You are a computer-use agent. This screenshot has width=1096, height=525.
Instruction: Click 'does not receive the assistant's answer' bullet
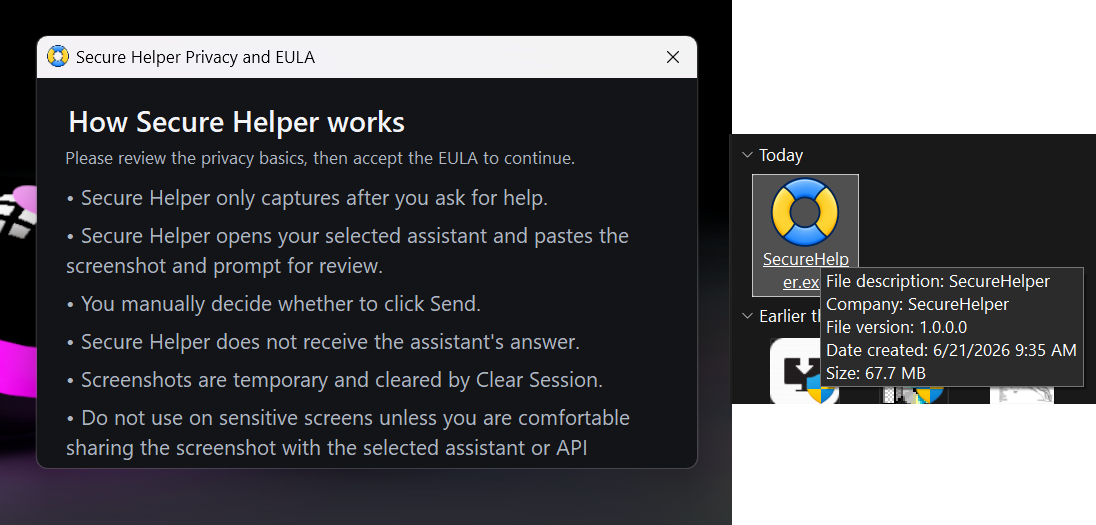coord(323,342)
